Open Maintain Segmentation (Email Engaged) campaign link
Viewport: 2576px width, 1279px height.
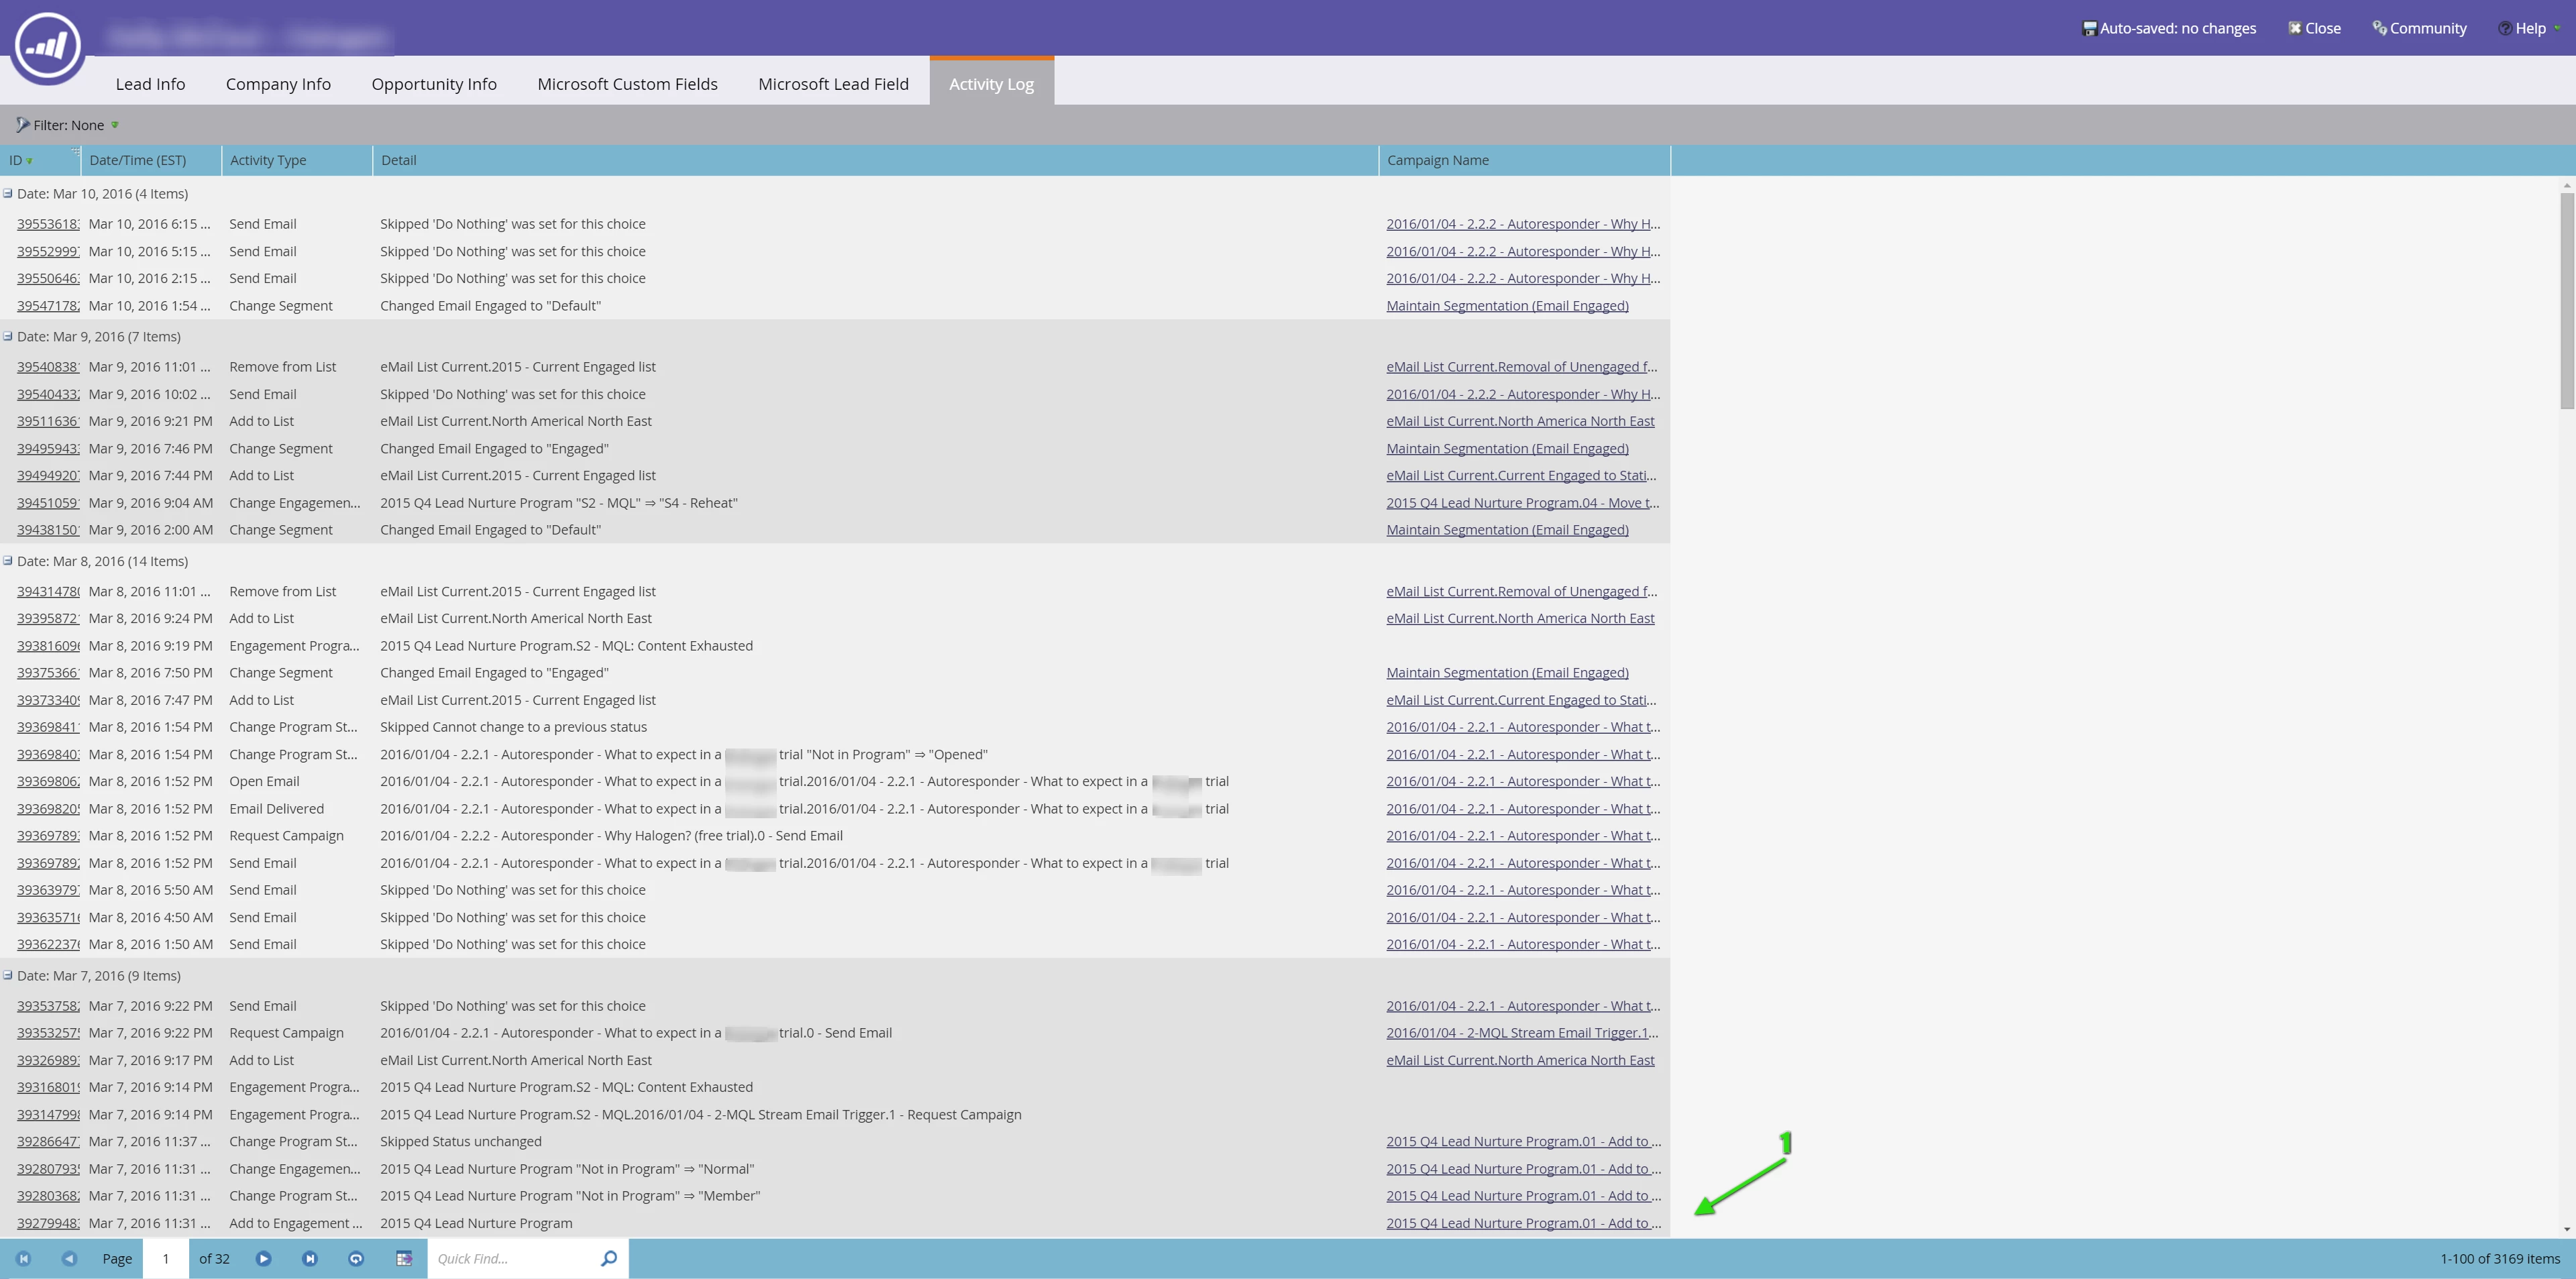1507,306
